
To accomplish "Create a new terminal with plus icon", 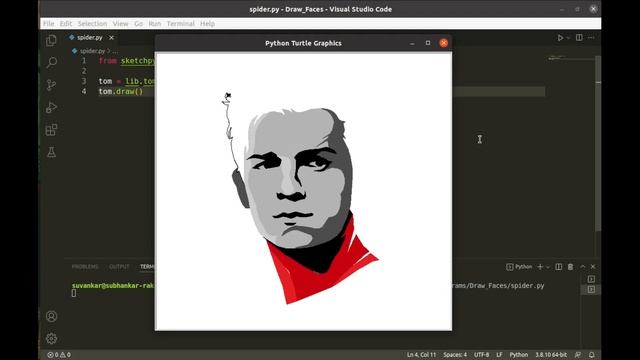I will [x=540, y=267].
